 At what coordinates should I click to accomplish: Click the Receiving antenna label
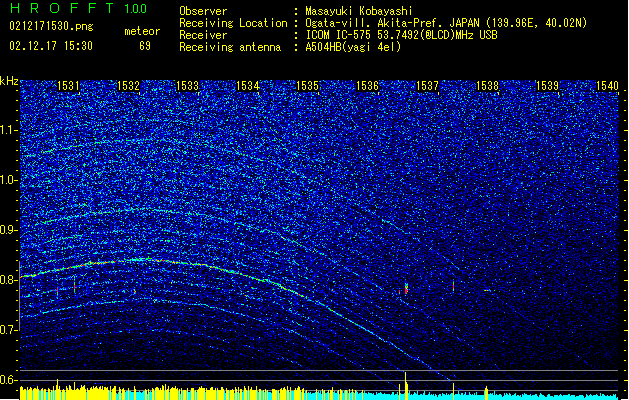230,47
